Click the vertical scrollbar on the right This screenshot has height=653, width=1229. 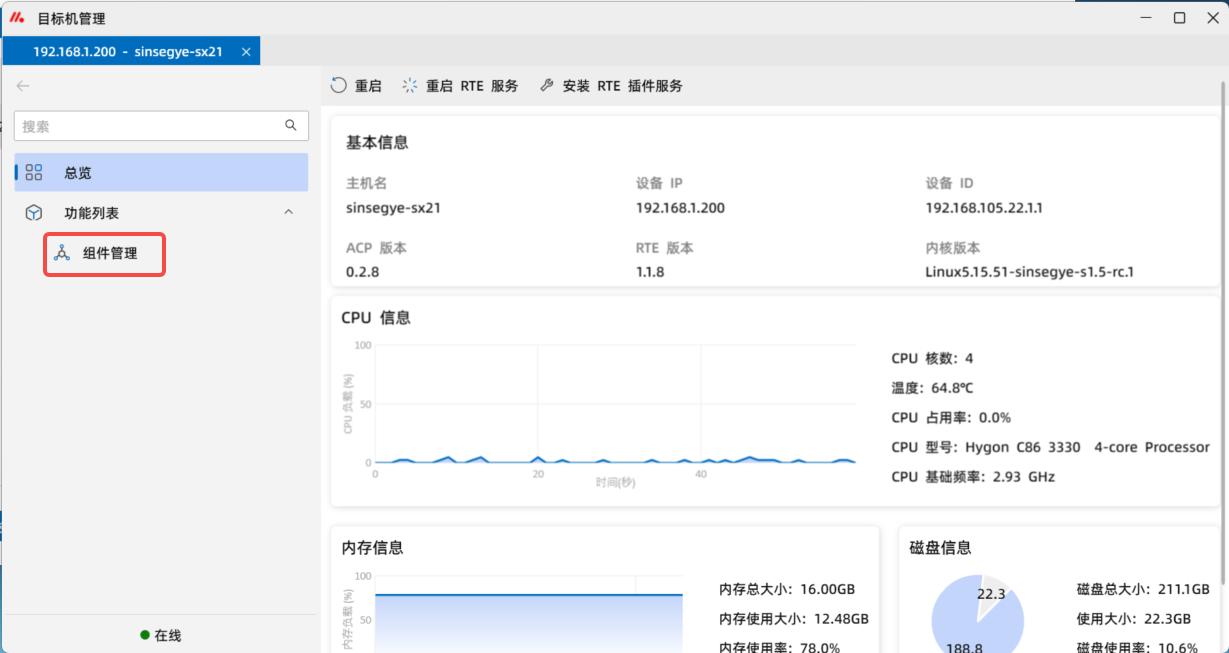coord(1223,300)
